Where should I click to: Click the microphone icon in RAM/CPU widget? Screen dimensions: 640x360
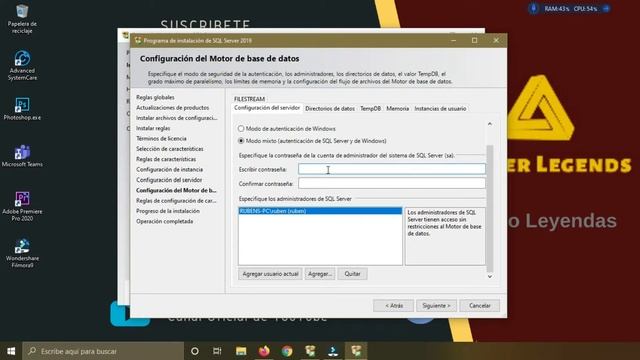pos(533,9)
